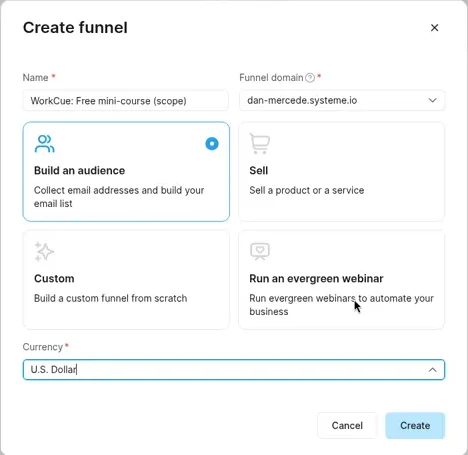The image size is (468, 455).
Task: Click the Sell shopping cart icon
Action: [260, 144]
